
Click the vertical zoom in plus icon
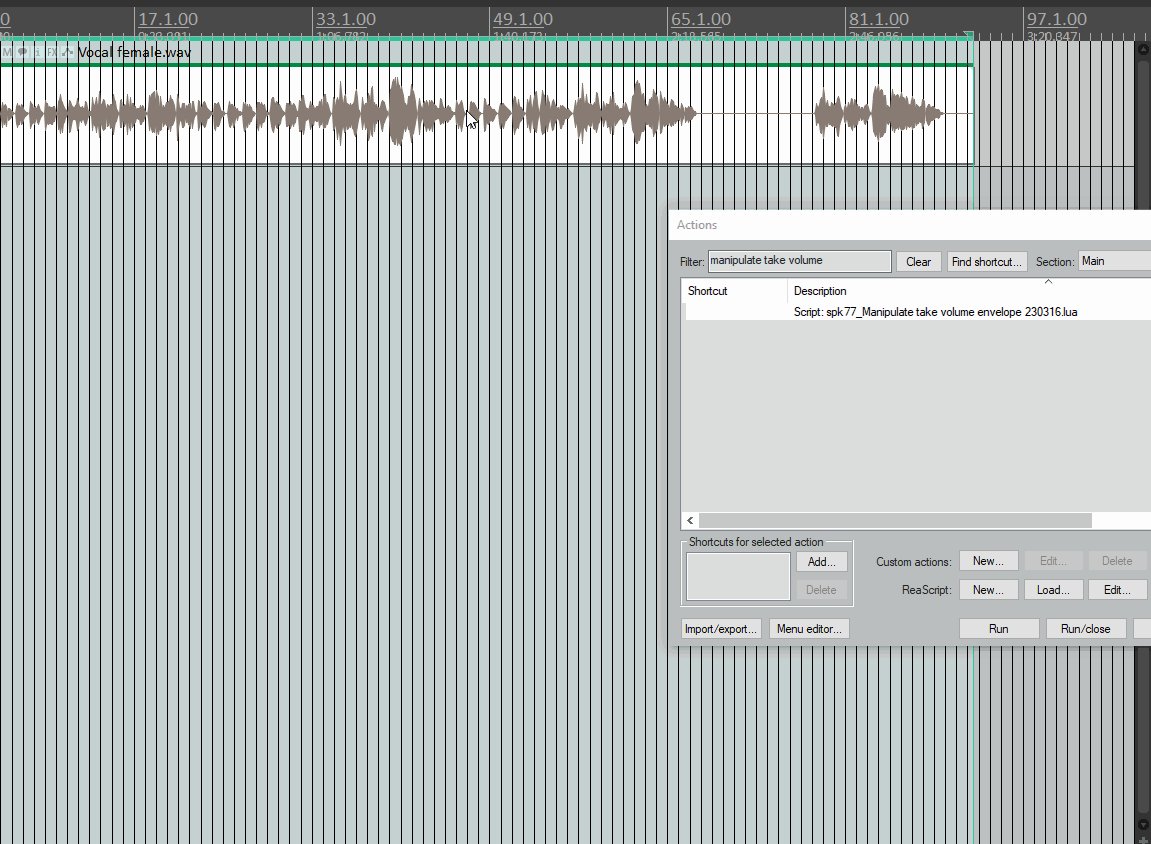point(1143,839)
